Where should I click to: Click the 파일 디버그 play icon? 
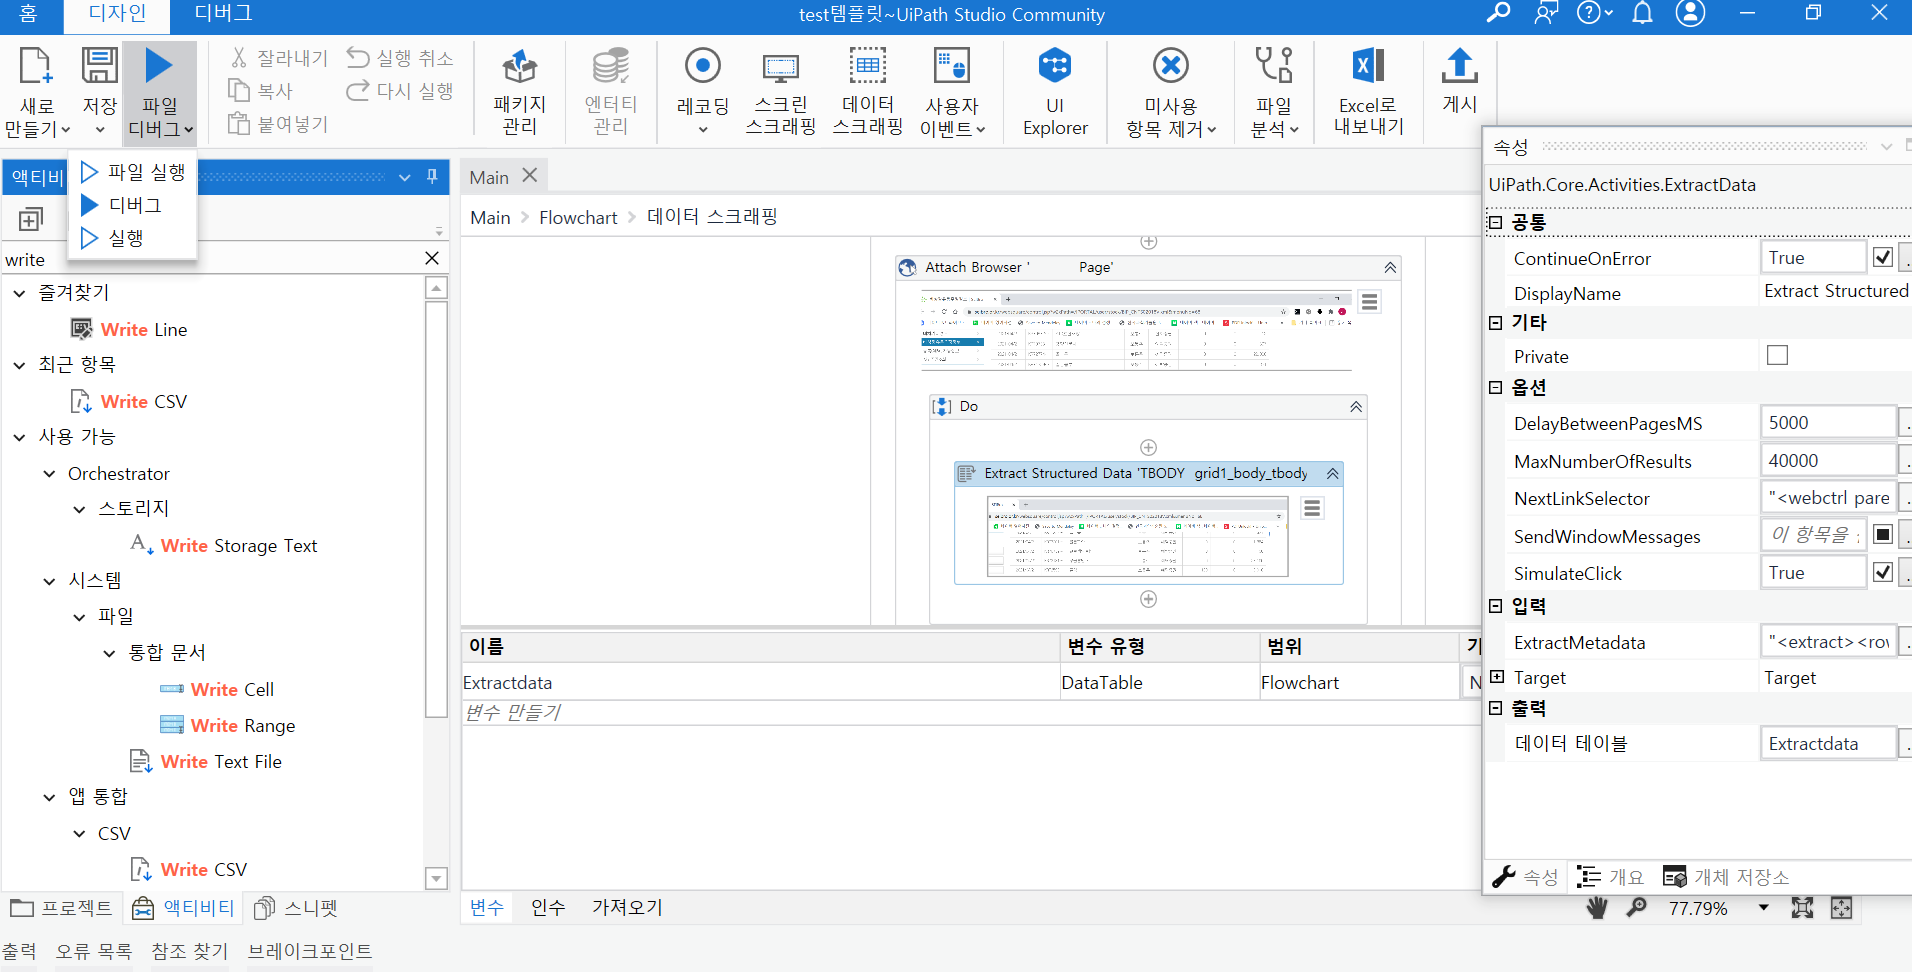pos(159,66)
